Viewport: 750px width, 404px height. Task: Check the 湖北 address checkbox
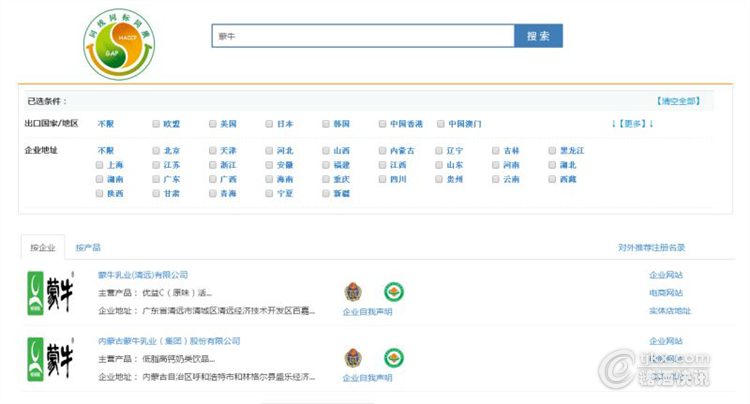(552, 165)
